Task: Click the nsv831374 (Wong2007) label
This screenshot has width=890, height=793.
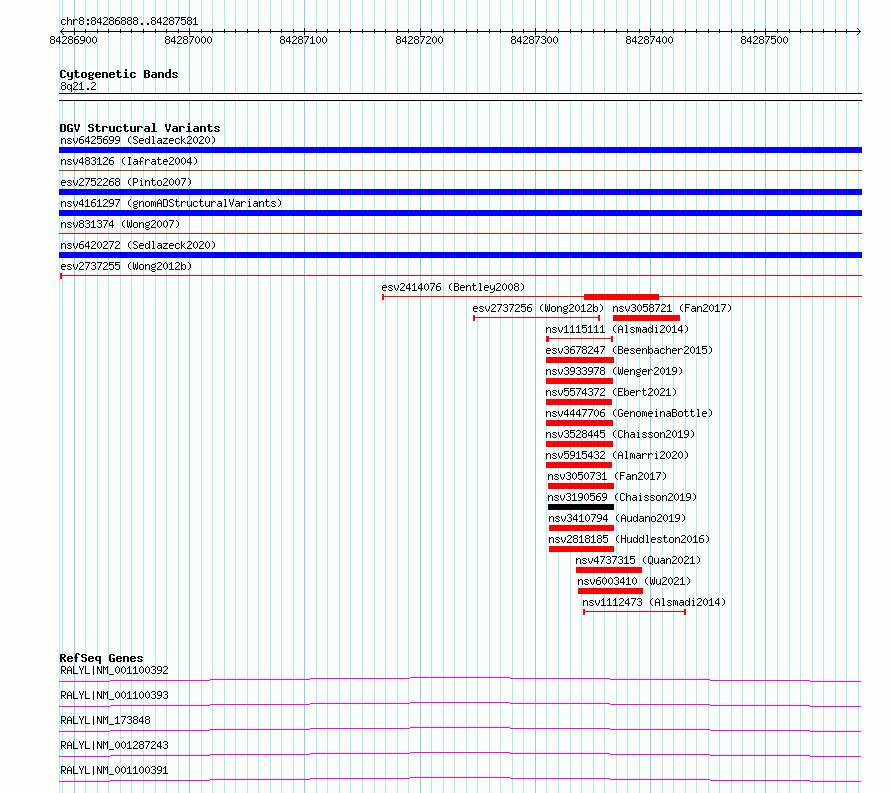Action: click(120, 224)
